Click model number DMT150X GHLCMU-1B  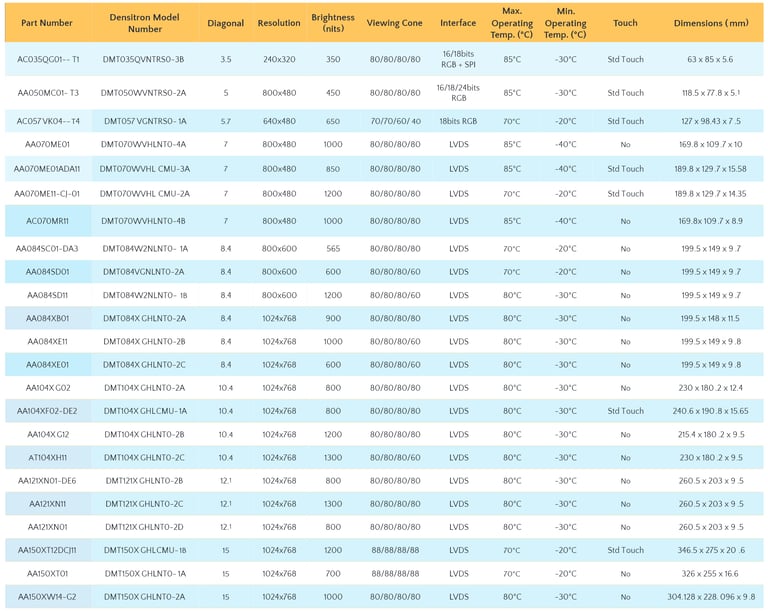[x=145, y=550]
